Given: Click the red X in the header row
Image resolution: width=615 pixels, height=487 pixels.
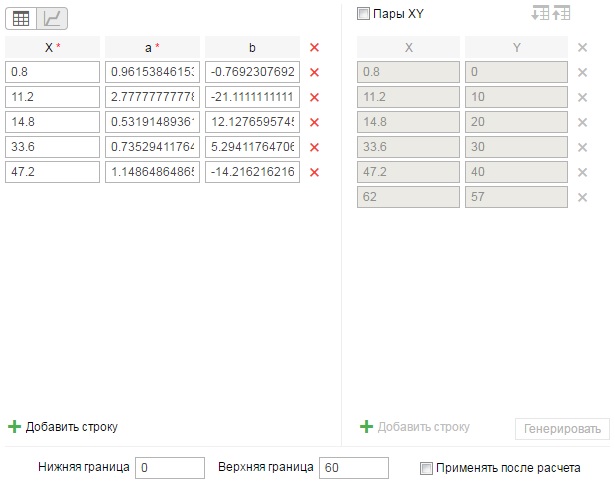Looking at the screenshot, I should tap(314, 47).
